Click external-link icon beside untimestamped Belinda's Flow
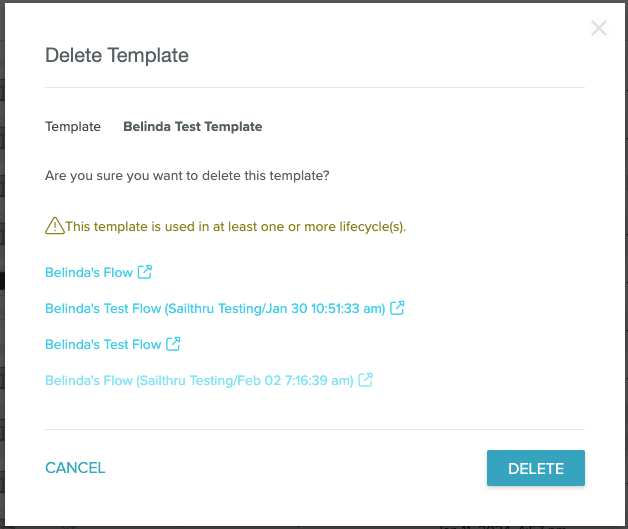 click(x=145, y=272)
